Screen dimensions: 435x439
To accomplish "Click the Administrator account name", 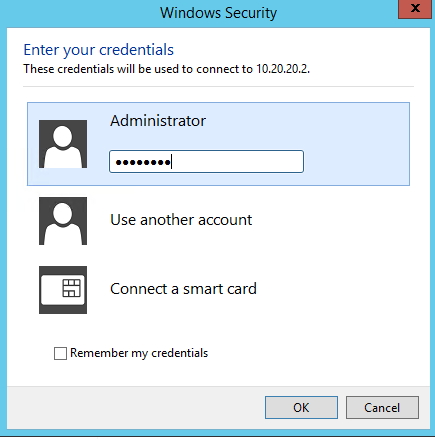I will 158,121.
